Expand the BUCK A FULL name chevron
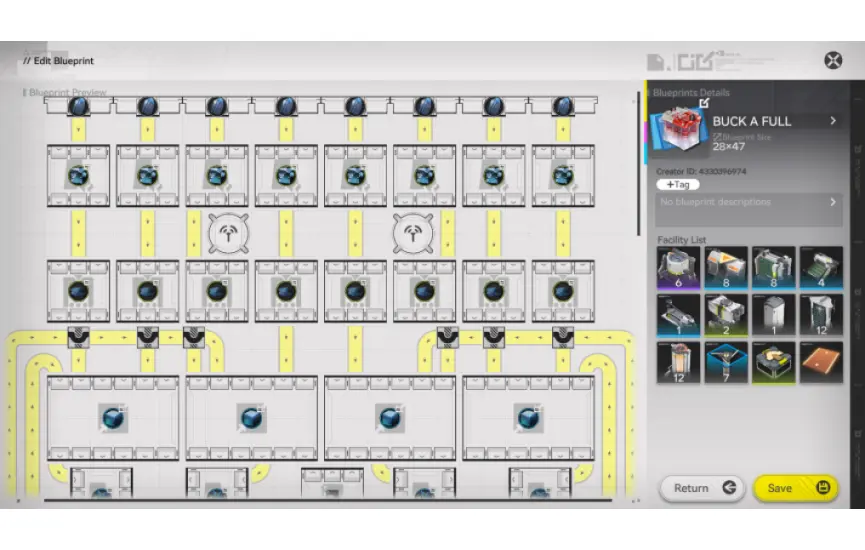The image size is (865, 550). click(833, 121)
